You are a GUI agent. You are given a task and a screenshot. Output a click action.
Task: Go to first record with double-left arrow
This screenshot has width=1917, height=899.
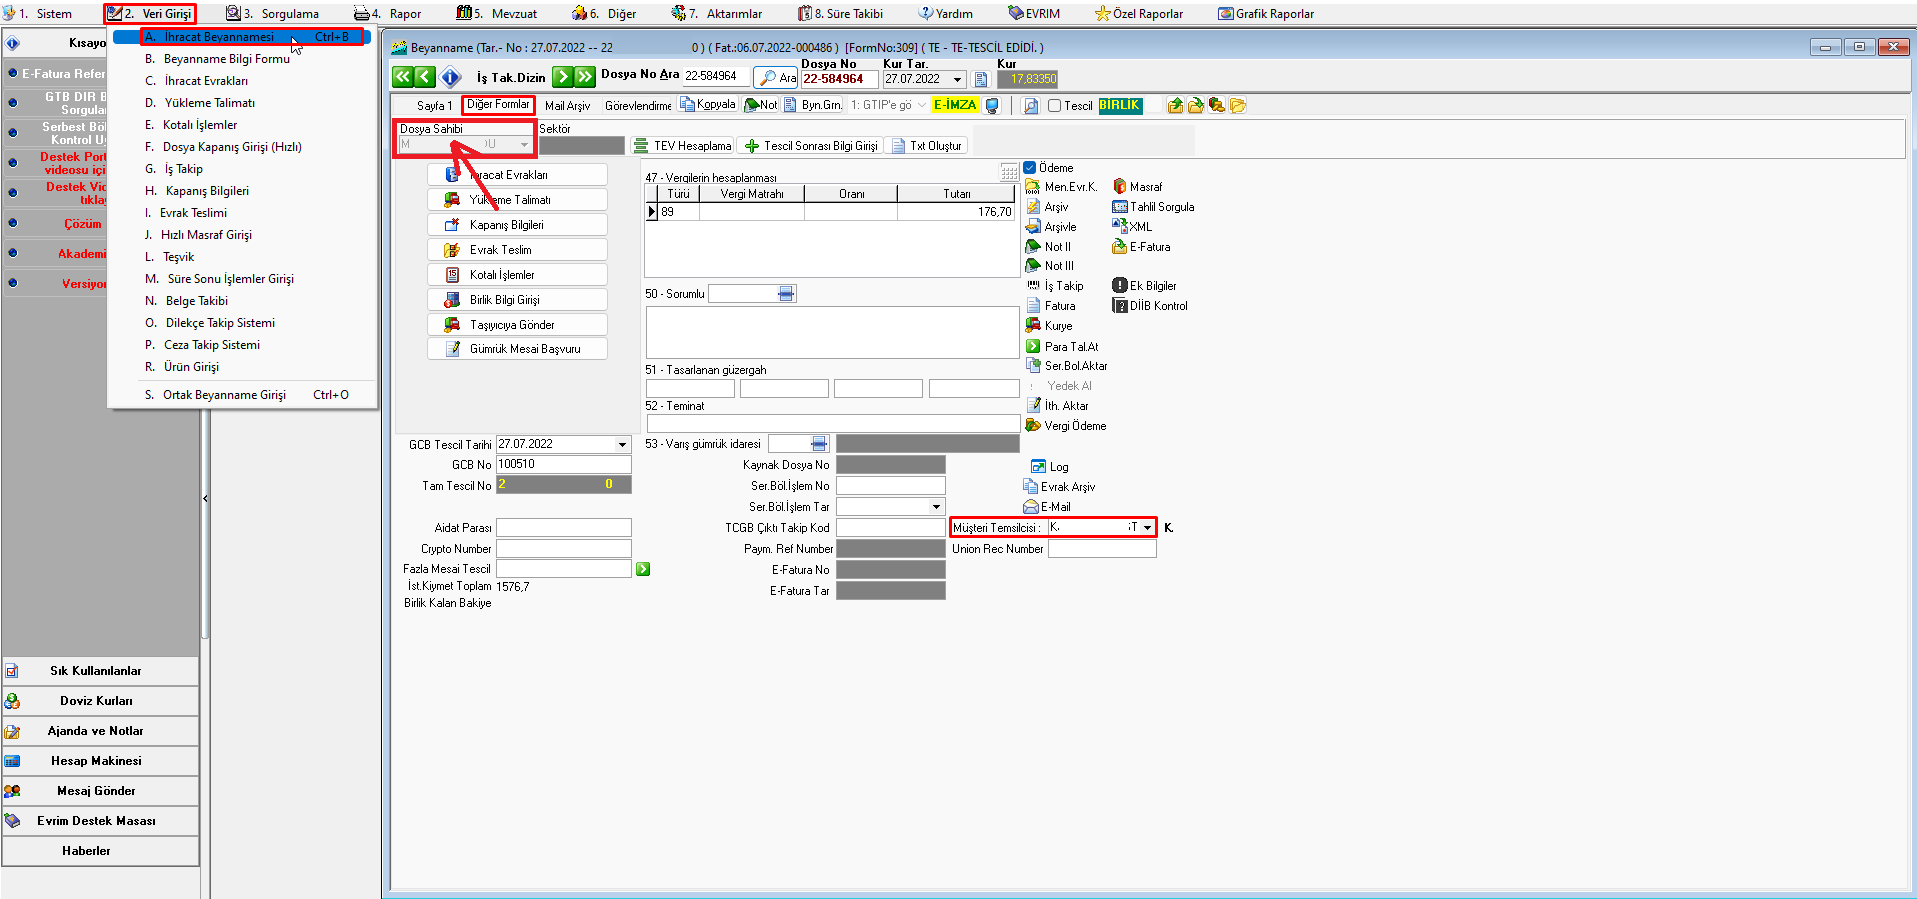[402, 77]
